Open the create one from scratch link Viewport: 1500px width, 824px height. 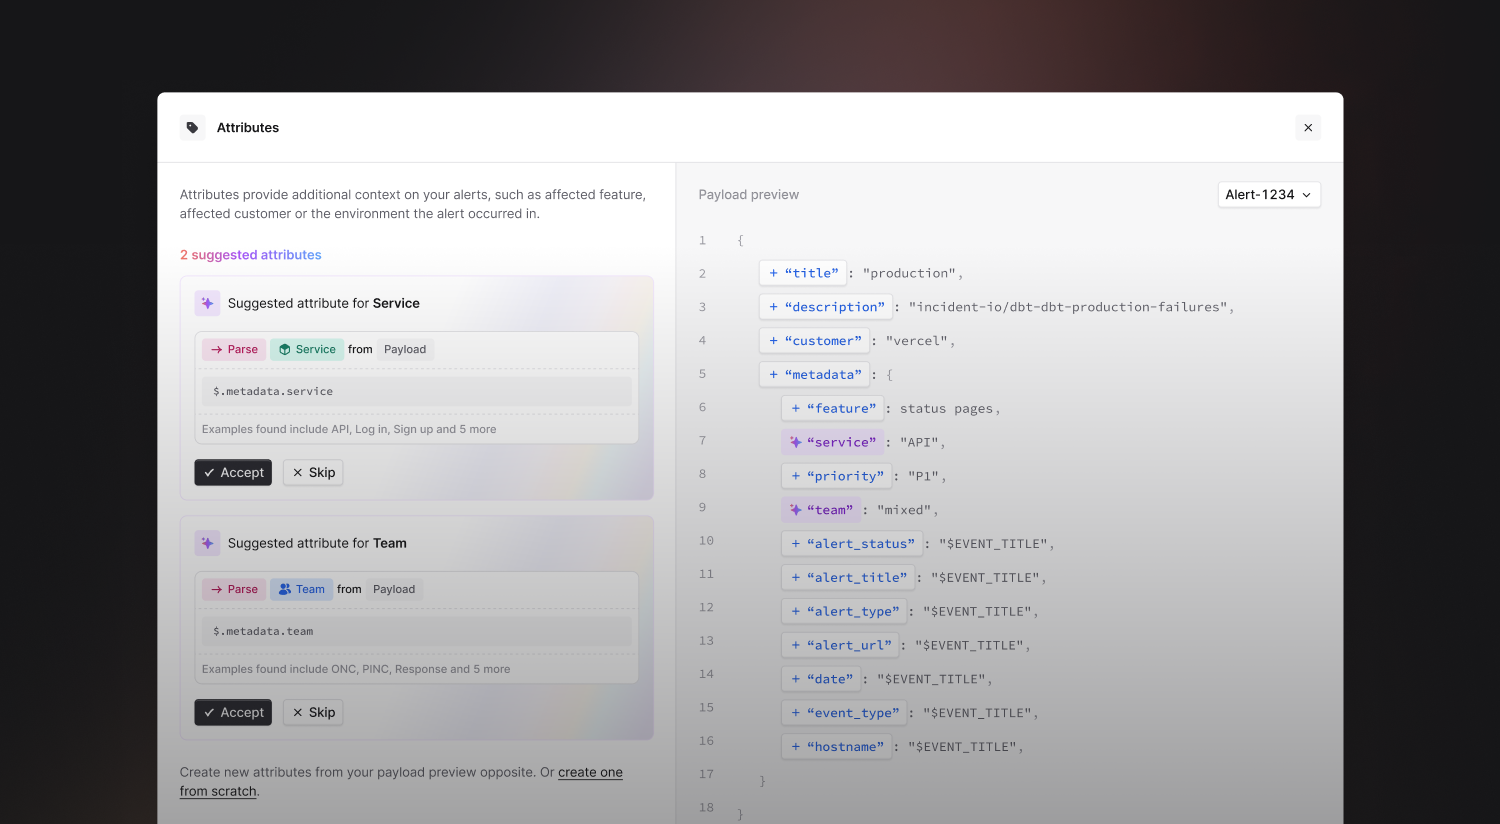590,772
